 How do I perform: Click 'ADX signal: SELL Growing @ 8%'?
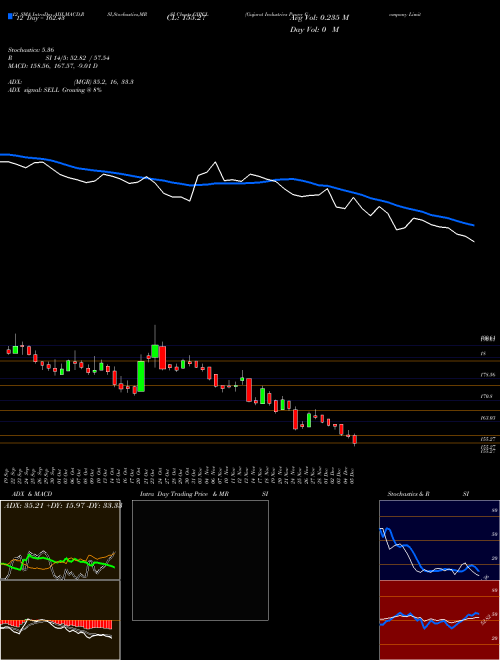[55, 90]
